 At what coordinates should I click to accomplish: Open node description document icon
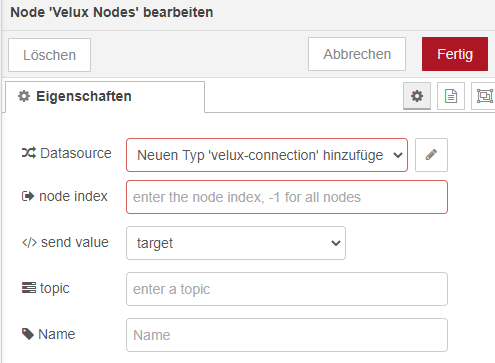(451, 96)
